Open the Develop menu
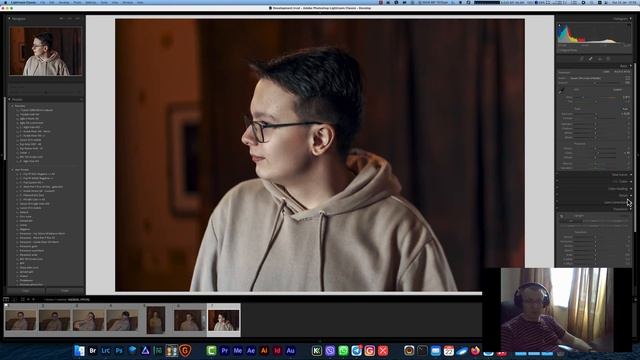 coord(64,2)
